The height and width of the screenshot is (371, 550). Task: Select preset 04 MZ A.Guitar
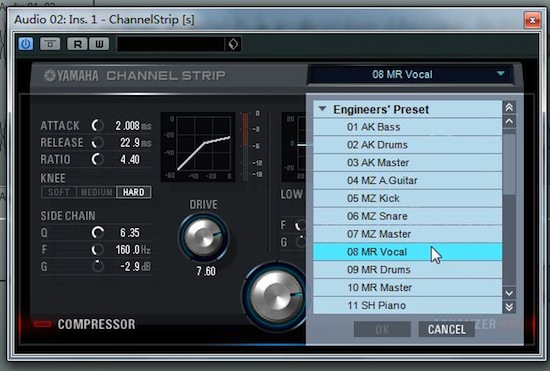tap(407, 181)
